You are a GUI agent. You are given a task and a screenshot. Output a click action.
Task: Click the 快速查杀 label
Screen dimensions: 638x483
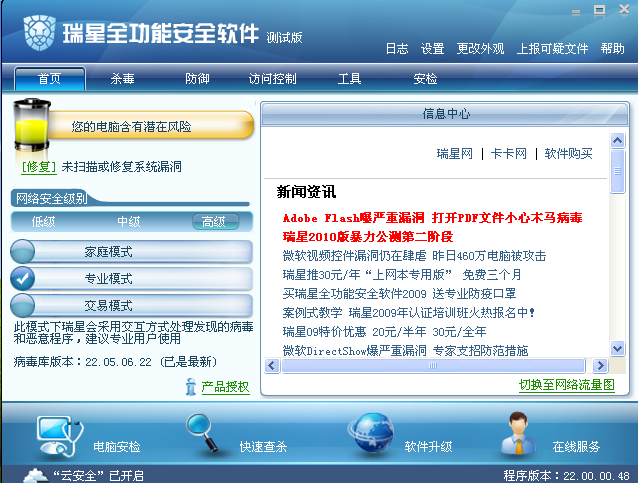(x=263, y=447)
